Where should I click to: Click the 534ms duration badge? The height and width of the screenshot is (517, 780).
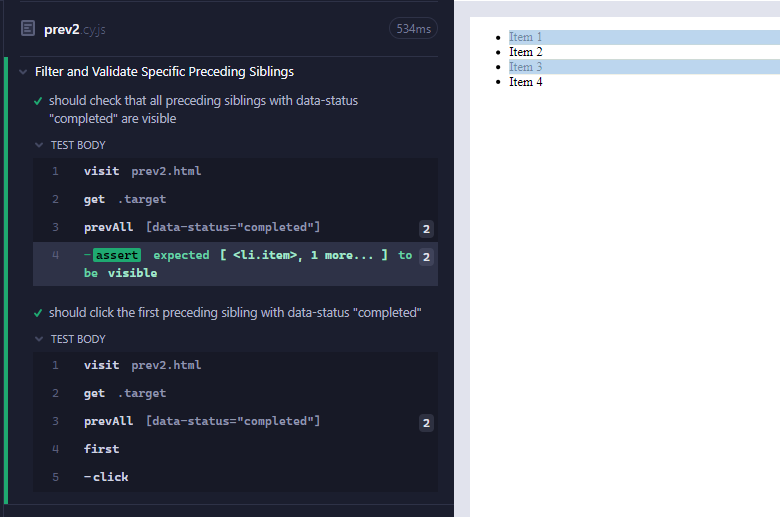coord(413,29)
